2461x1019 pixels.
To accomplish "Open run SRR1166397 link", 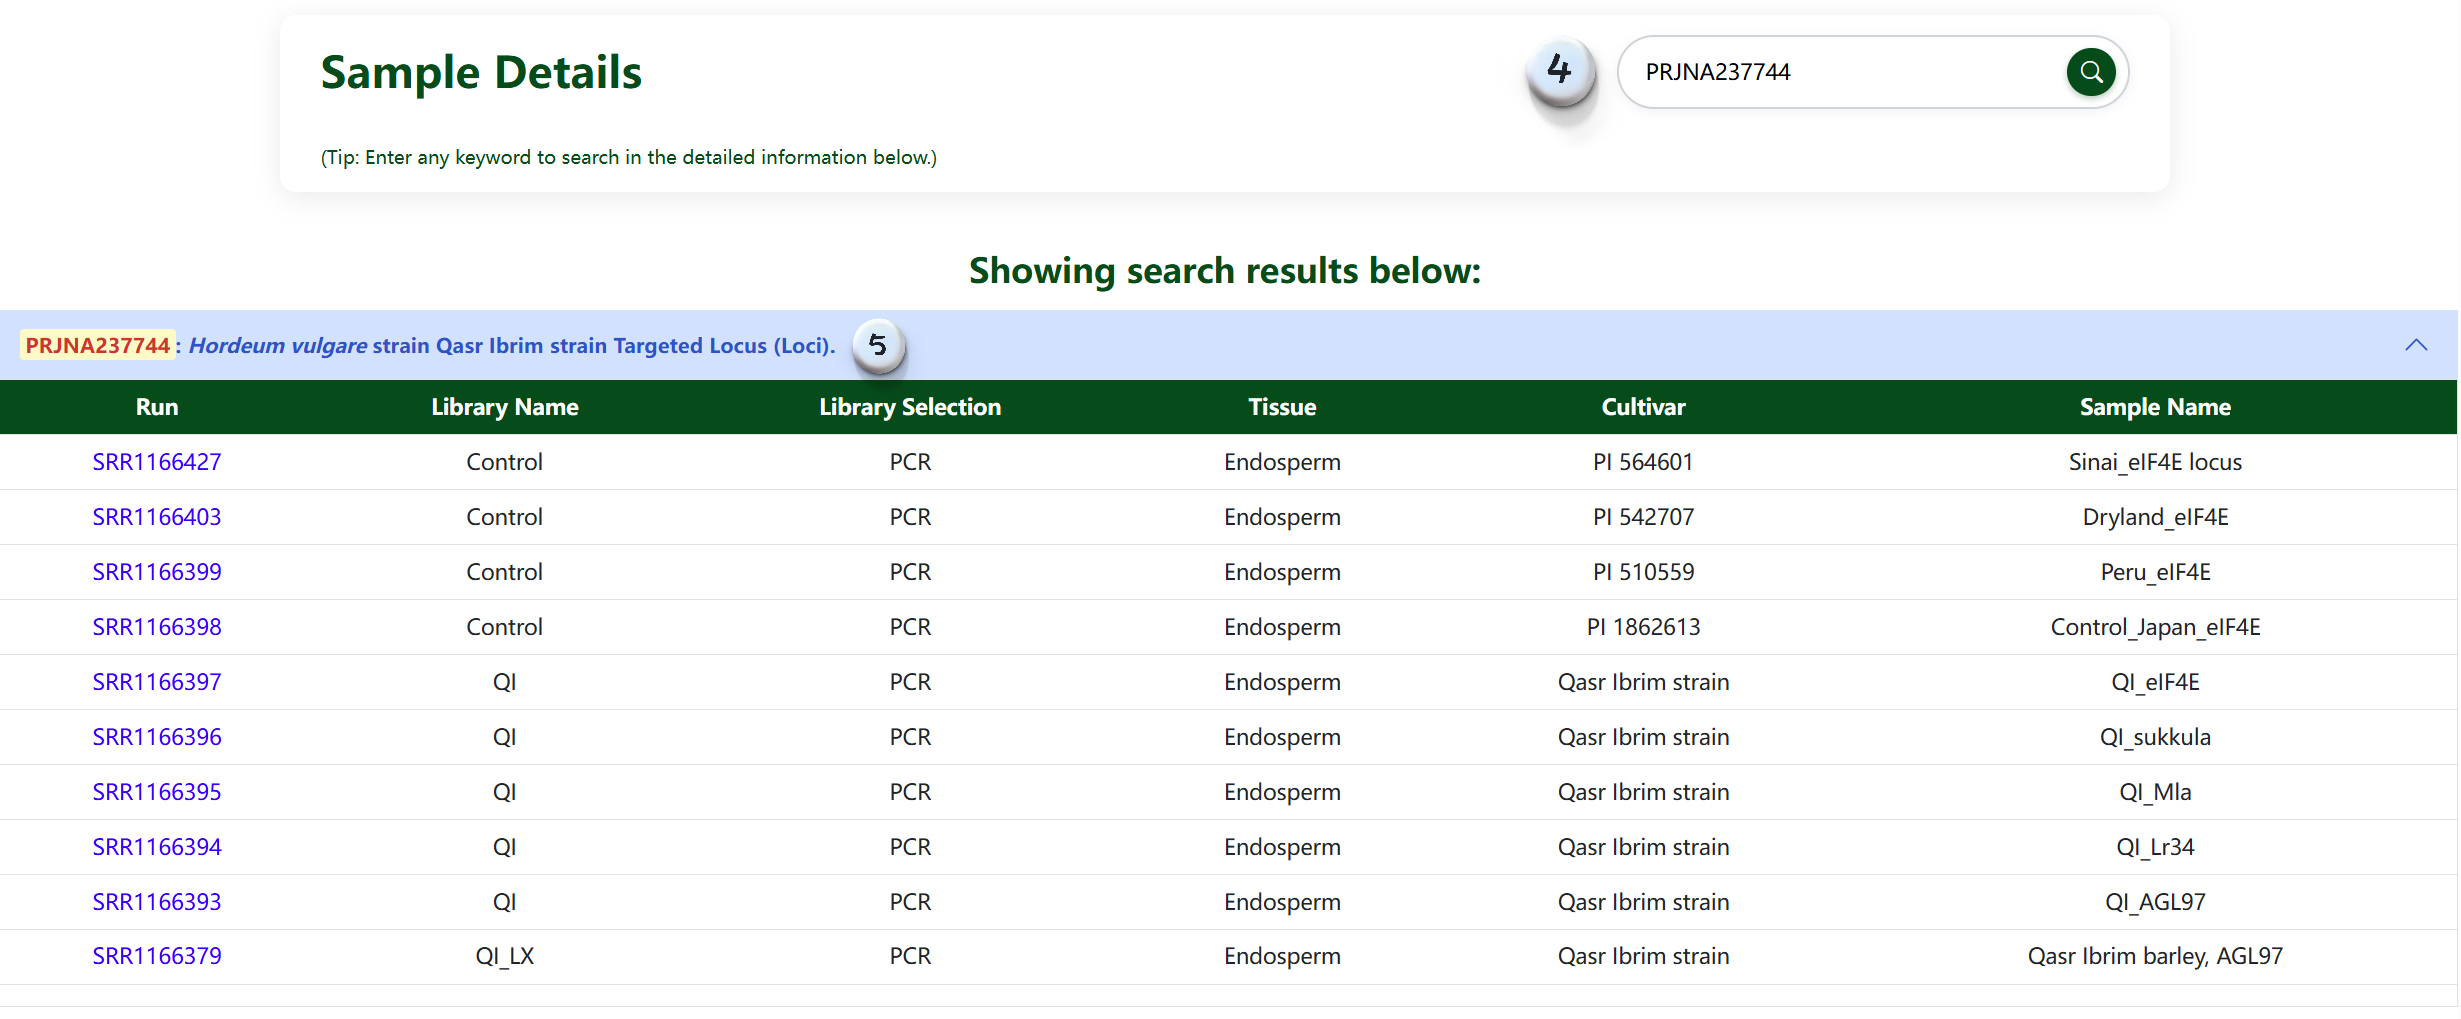I will 157,682.
